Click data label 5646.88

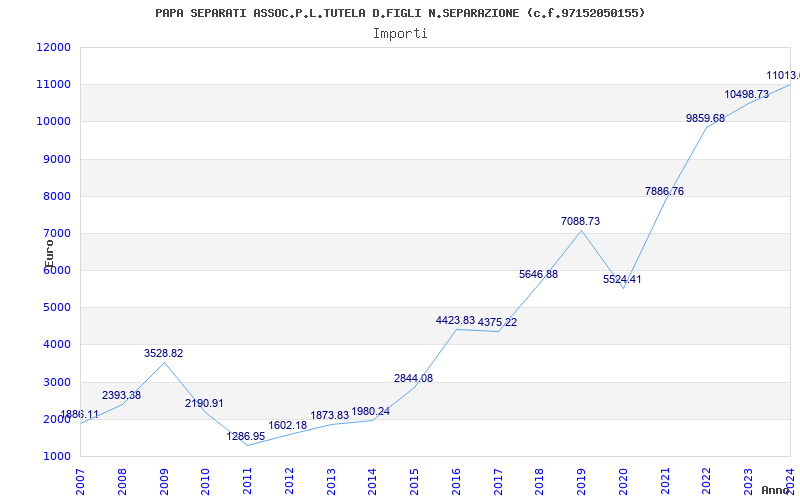pyautogui.click(x=539, y=274)
